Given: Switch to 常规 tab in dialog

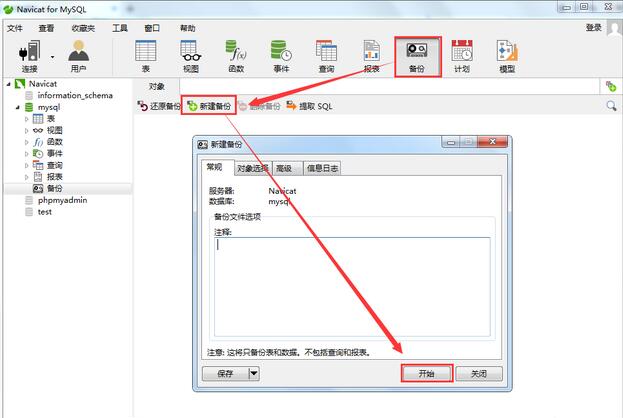Looking at the screenshot, I should click(x=217, y=167).
